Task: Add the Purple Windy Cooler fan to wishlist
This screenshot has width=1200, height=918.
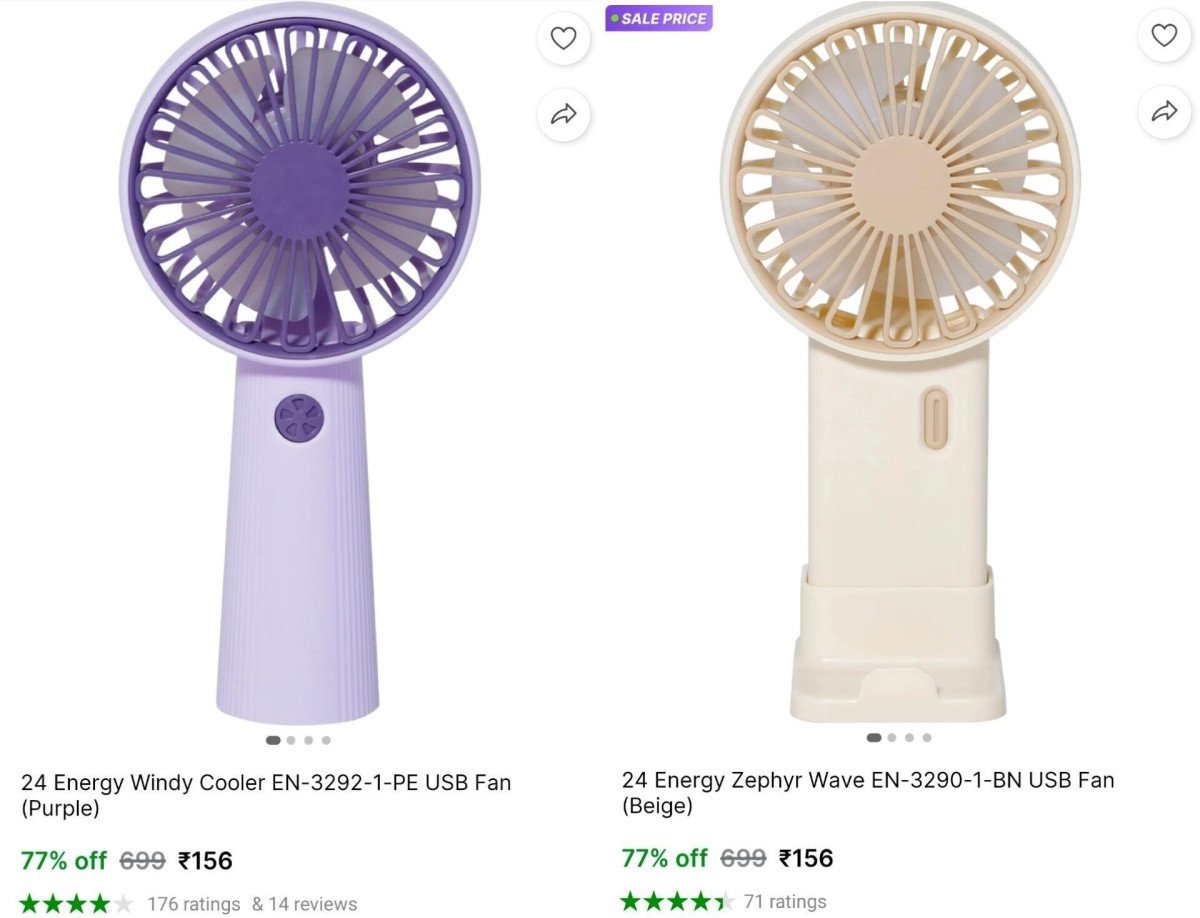Action: click(x=563, y=38)
